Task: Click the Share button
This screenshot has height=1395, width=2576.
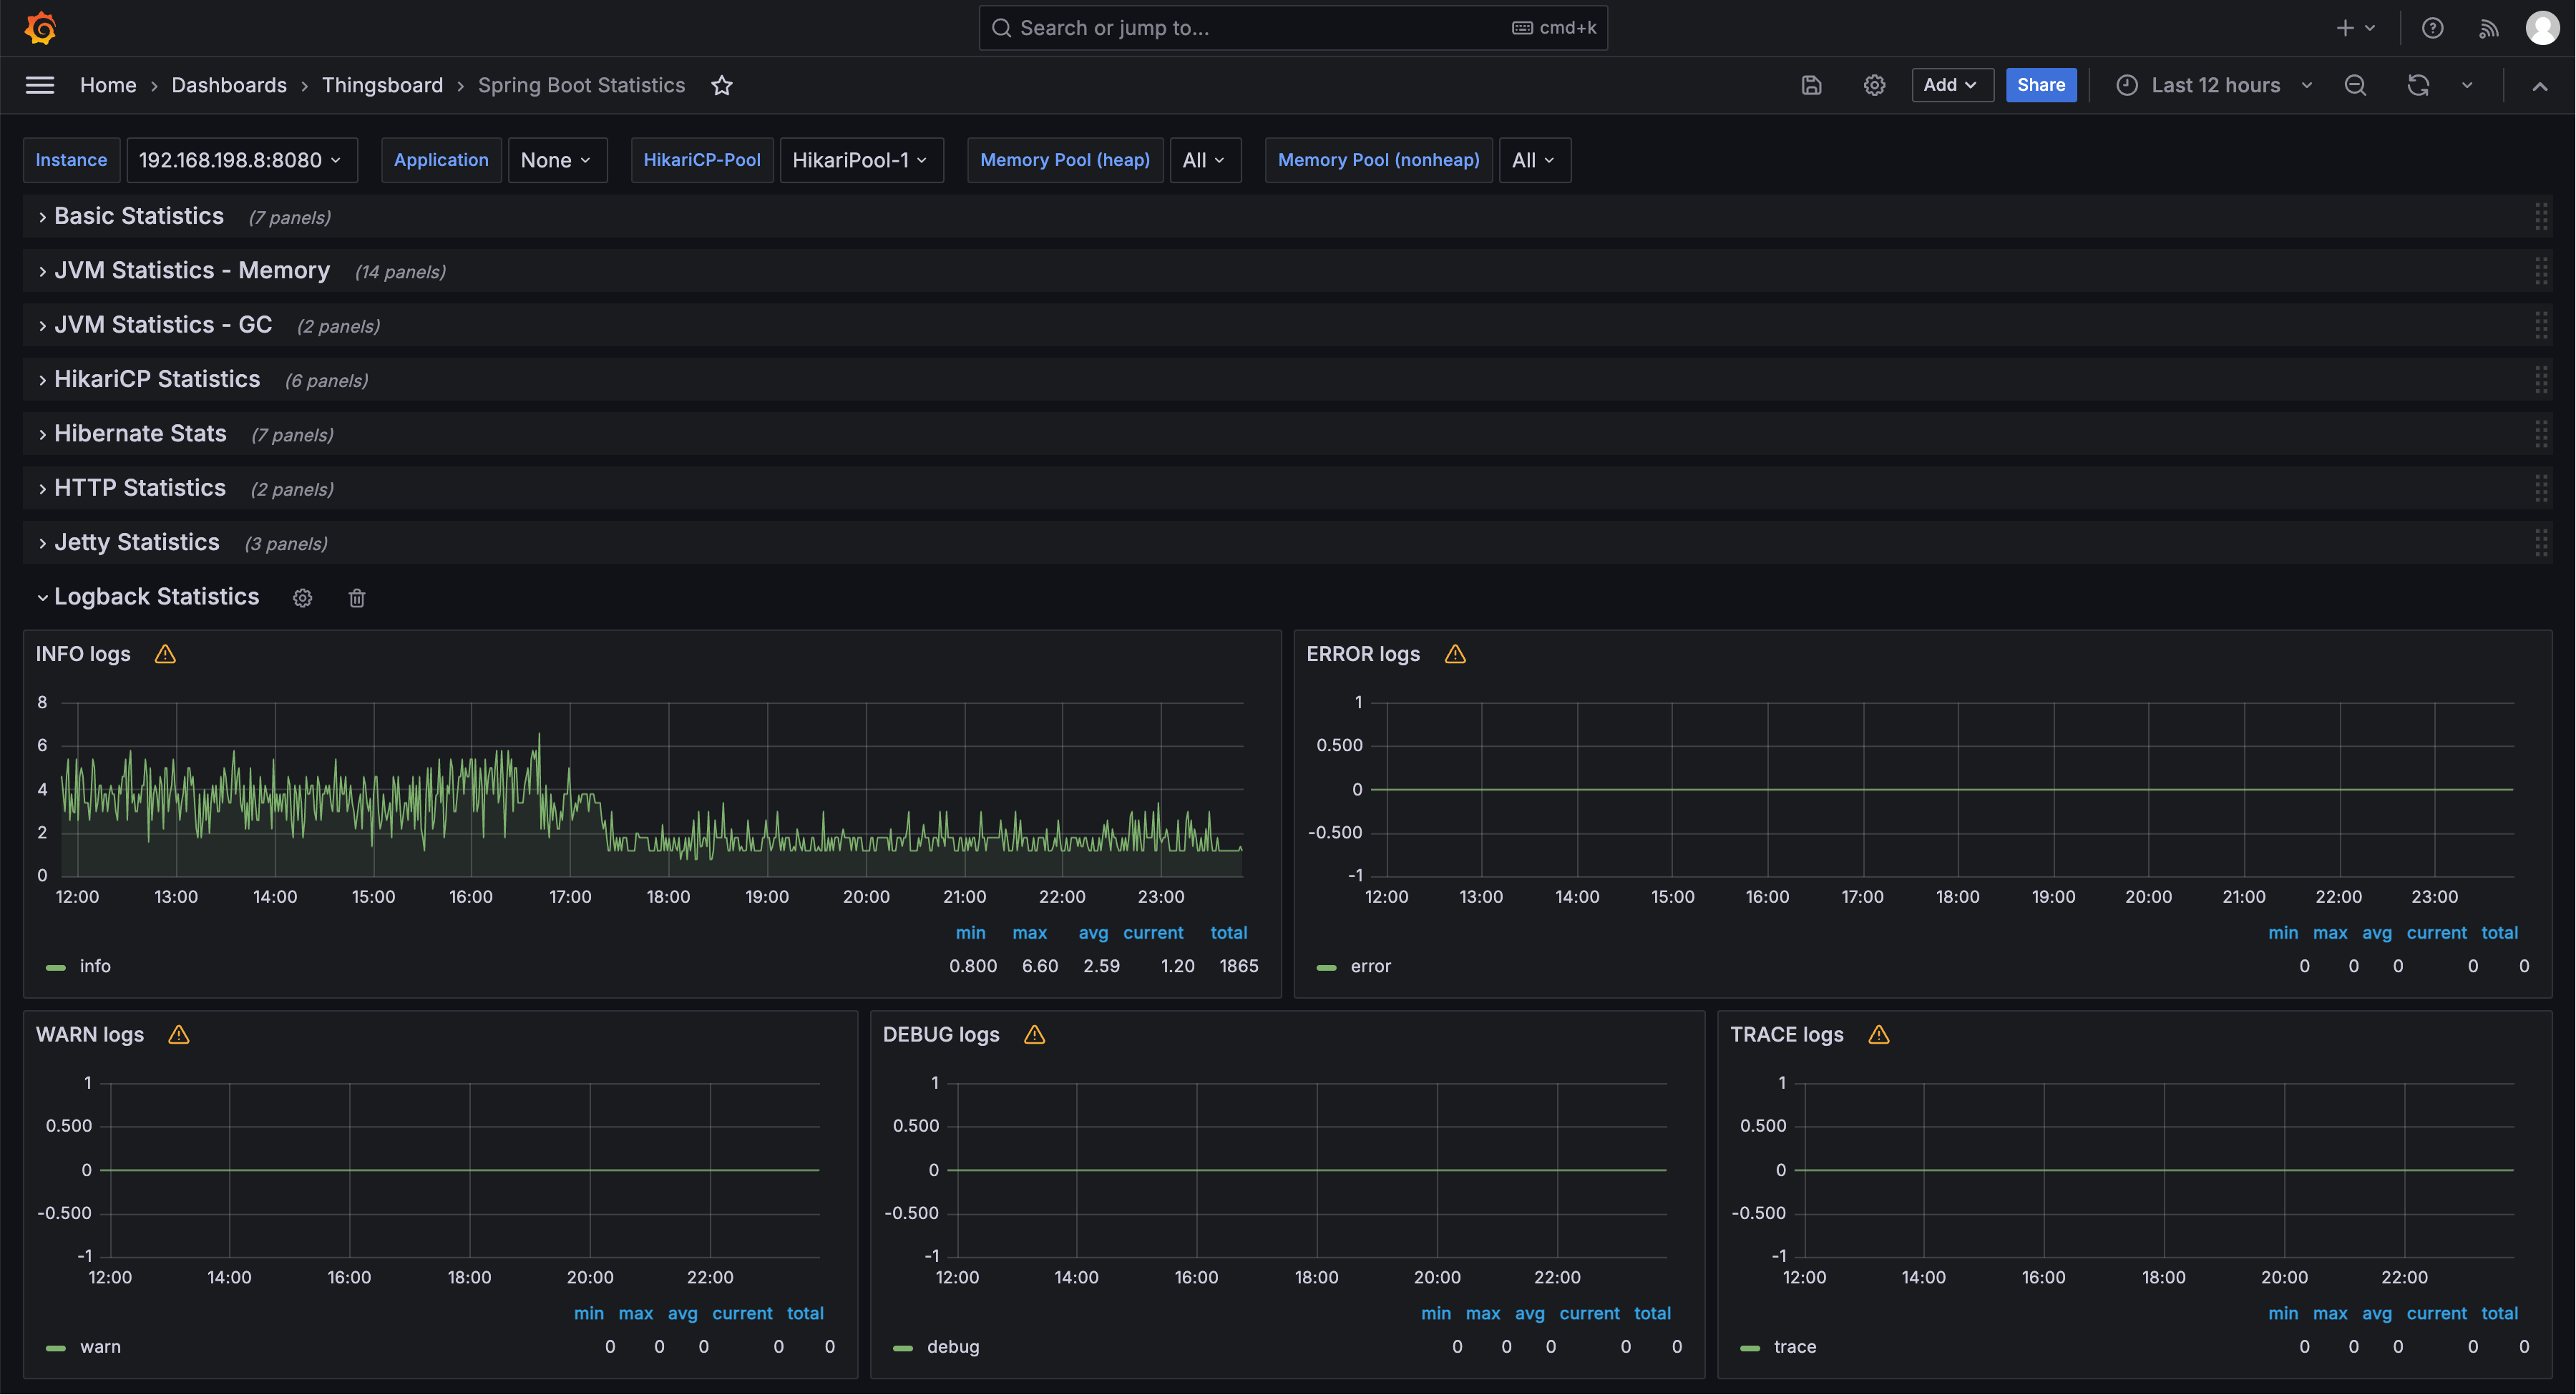Action: pyautogui.click(x=2040, y=85)
